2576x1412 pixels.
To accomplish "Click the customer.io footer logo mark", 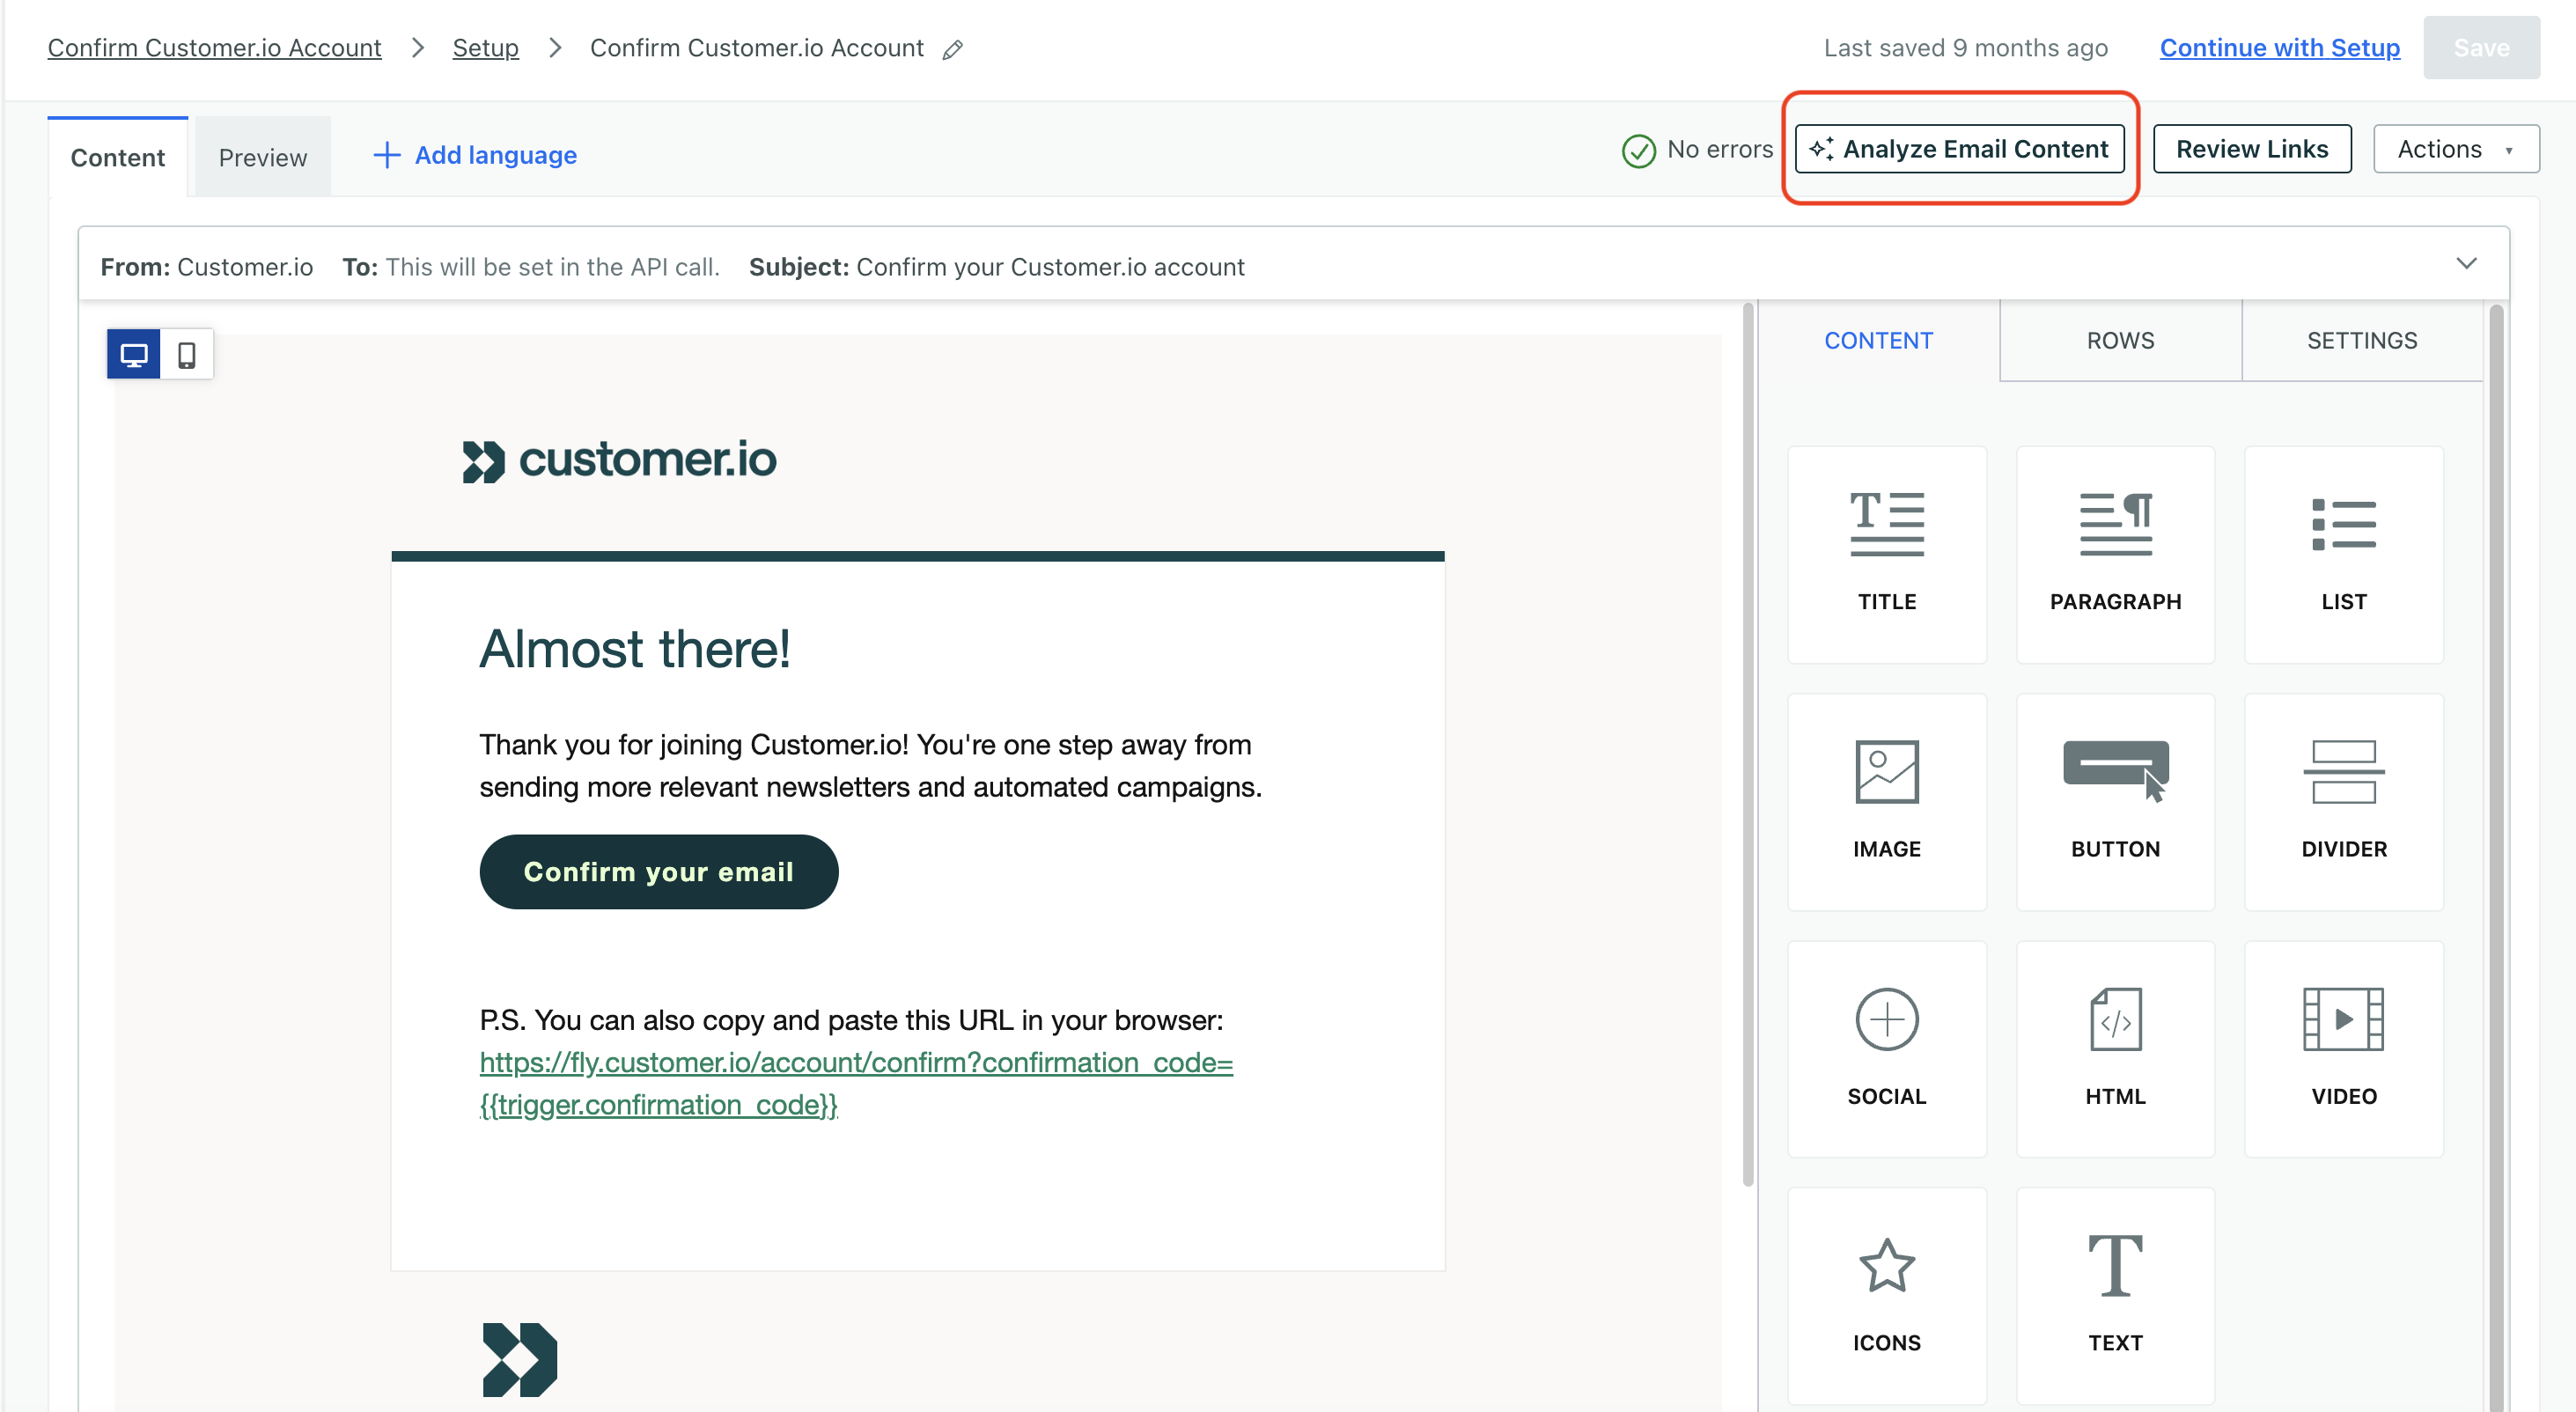I will pyautogui.click(x=519, y=1359).
